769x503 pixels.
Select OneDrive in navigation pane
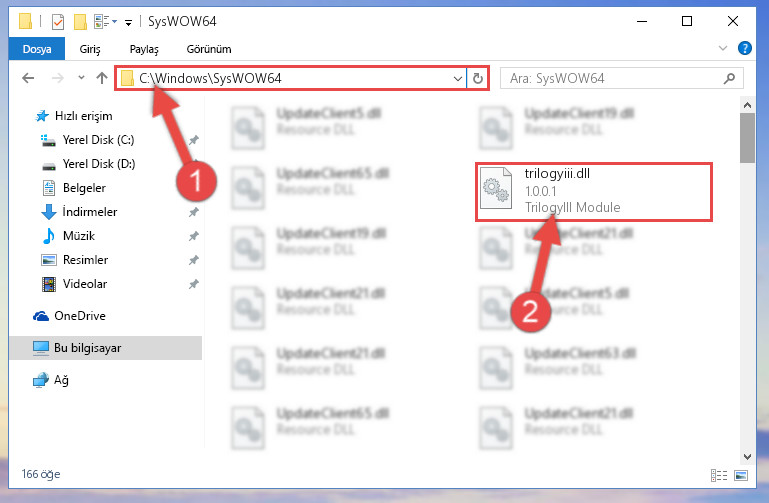(x=80, y=316)
